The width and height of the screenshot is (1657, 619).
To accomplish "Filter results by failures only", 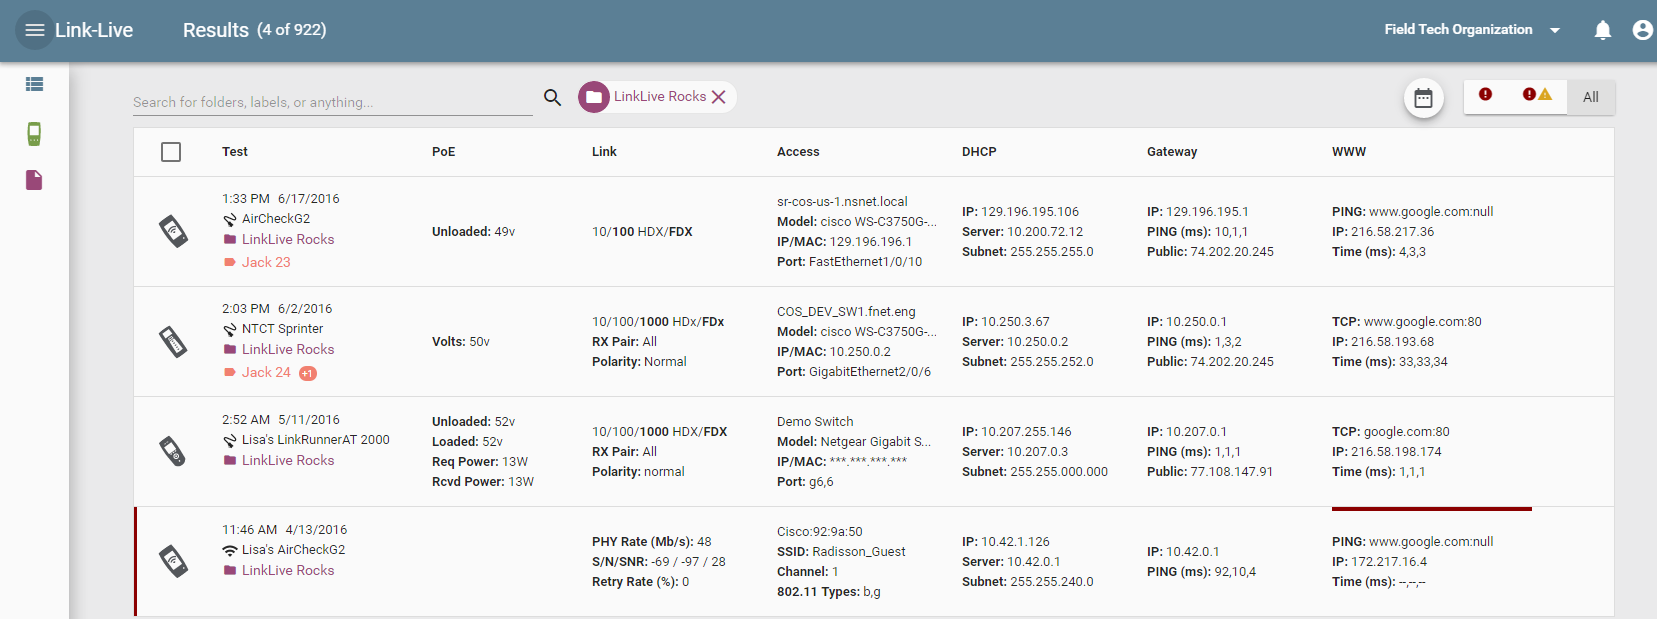I will [x=1485, y=95].
